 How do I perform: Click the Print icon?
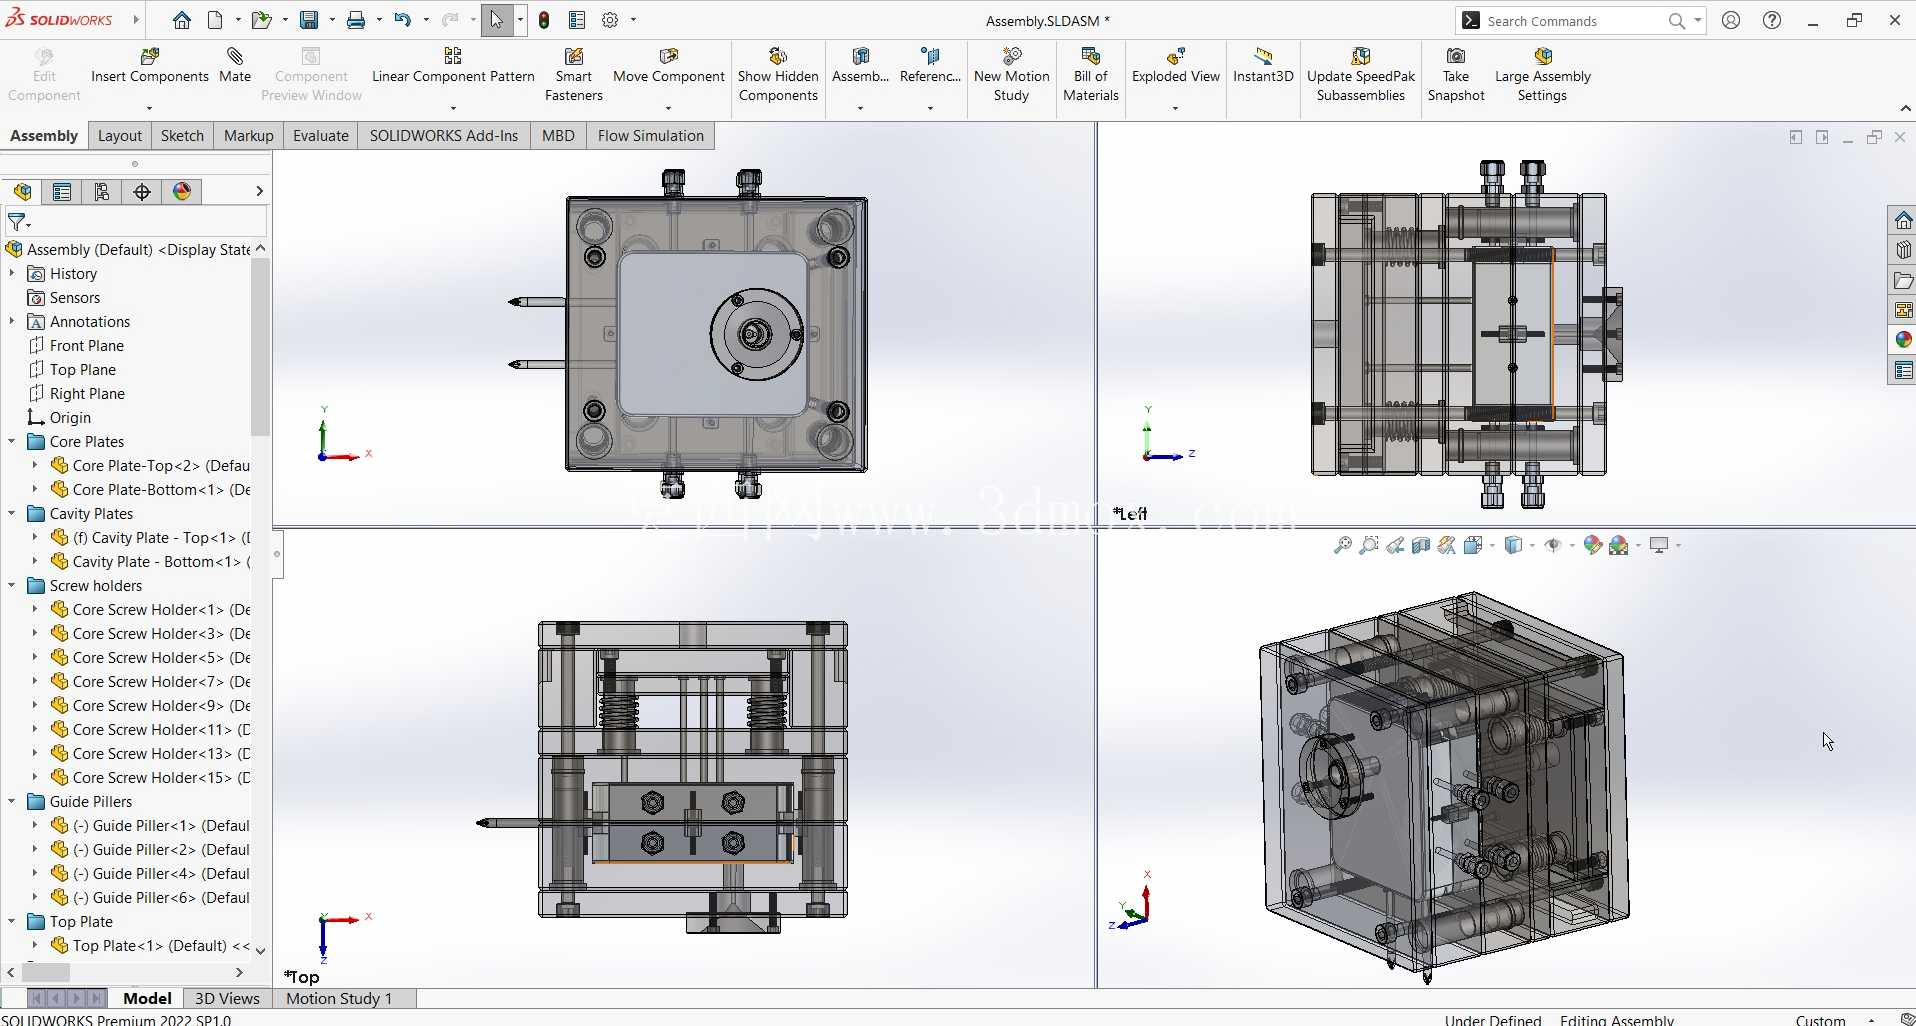[356, 20]
